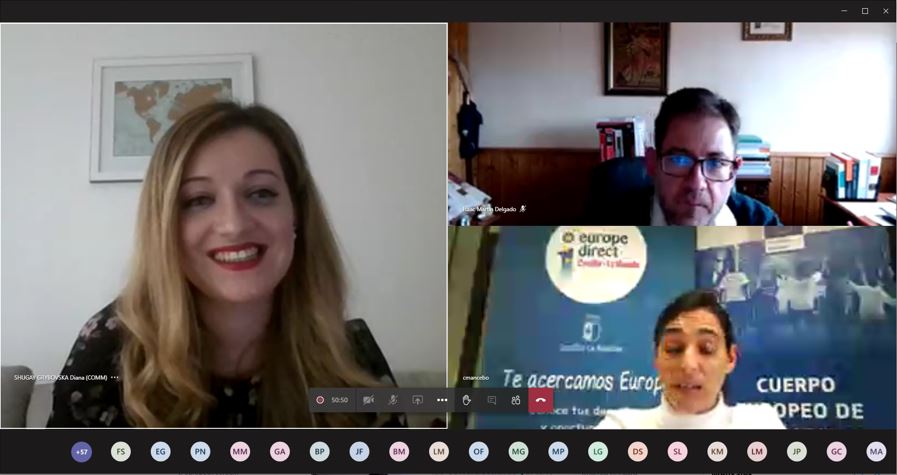
Task: Raise your hand in the meeting
Action: pos(467,400)
